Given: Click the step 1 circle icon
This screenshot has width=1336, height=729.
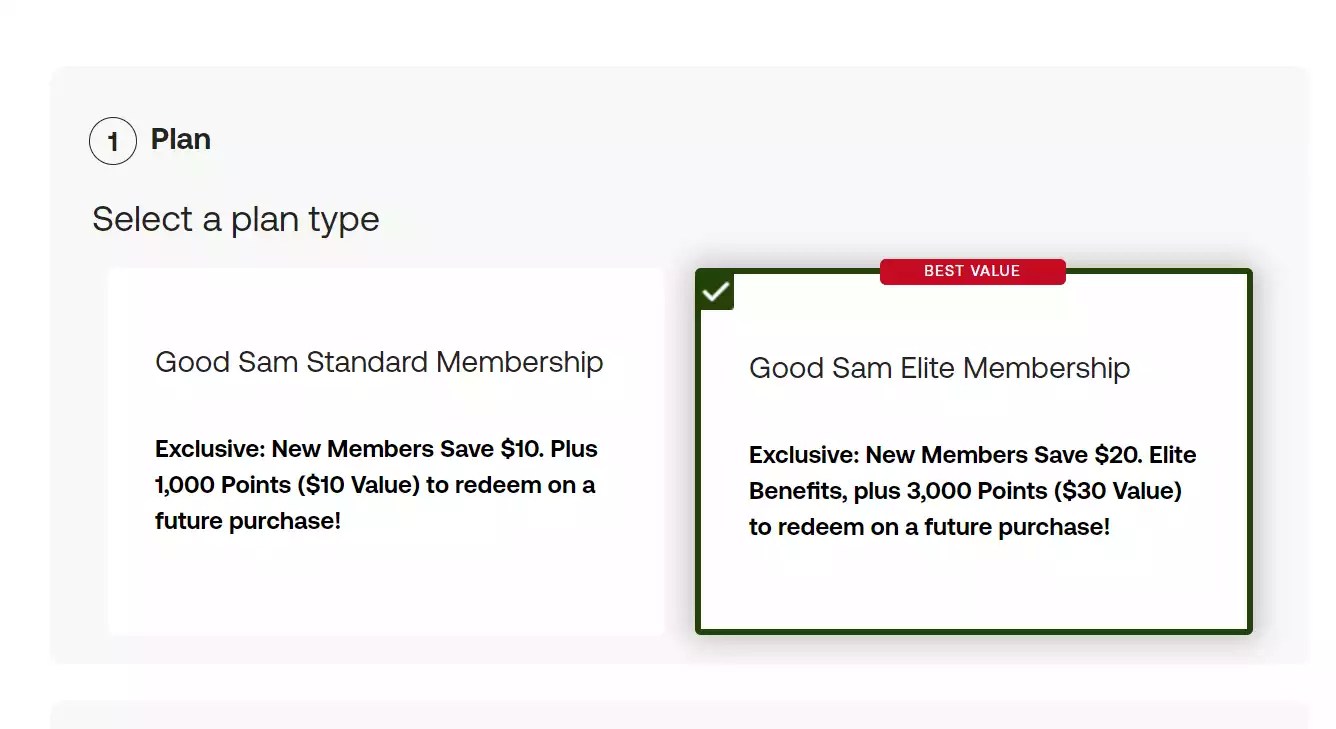Looking at the screenshot, I should (x=112, y=141).
